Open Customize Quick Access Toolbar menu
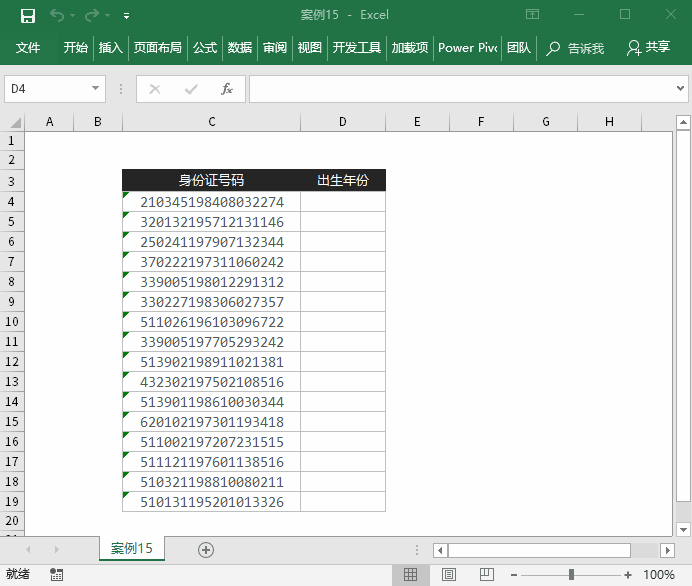 [127, 16]
